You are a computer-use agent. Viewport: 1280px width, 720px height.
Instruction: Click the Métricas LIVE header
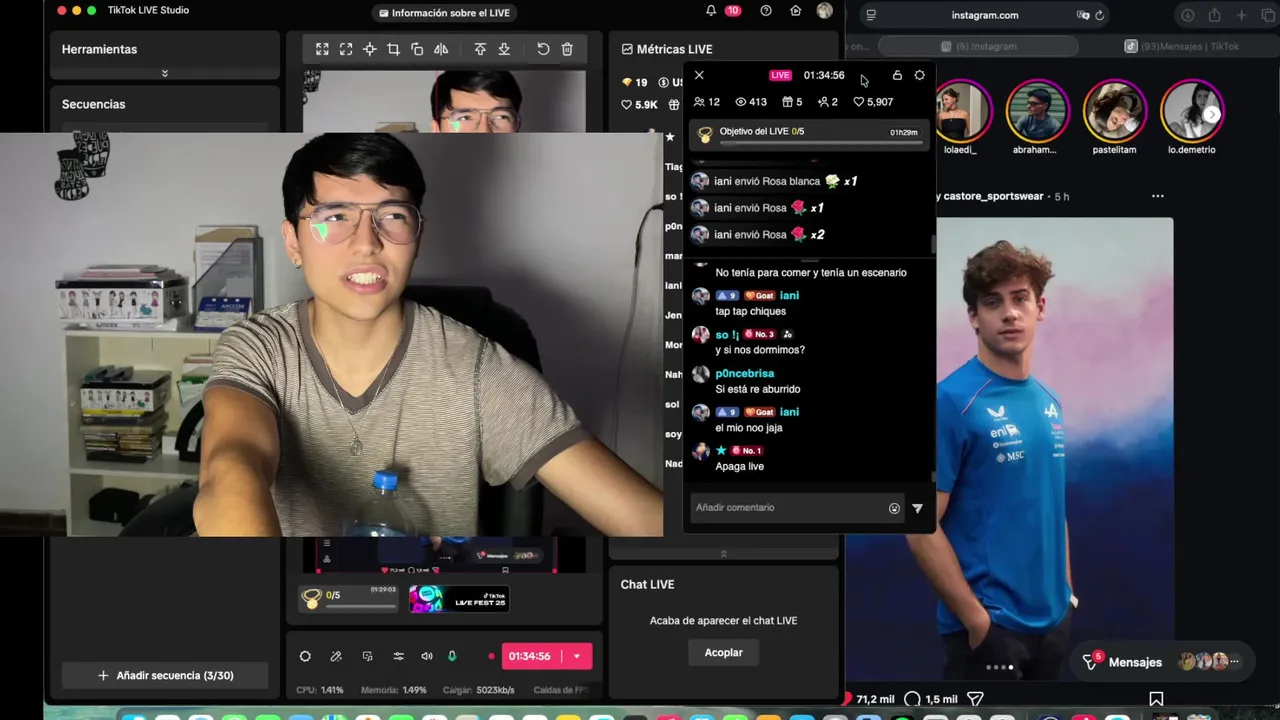point(667,49)
